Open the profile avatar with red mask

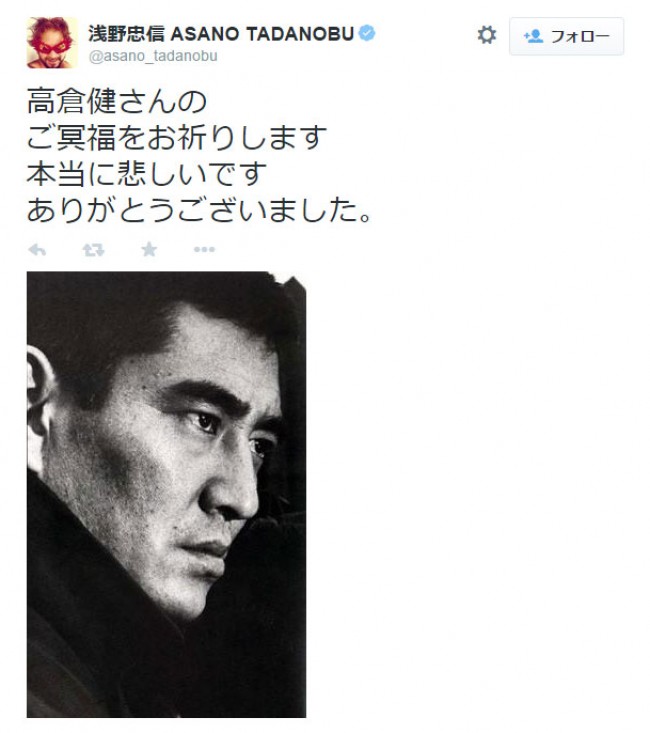click(52, 43)
